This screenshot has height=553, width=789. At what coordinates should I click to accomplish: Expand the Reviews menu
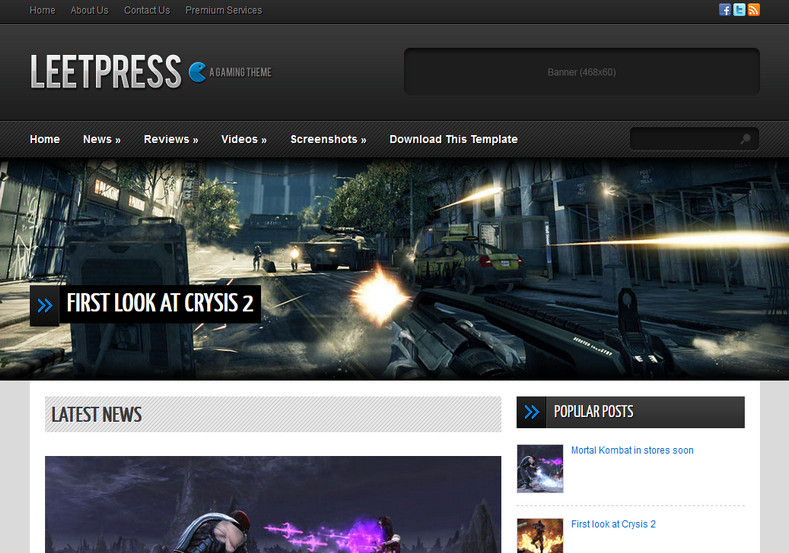pyautogui.click(x=171, y=139)
